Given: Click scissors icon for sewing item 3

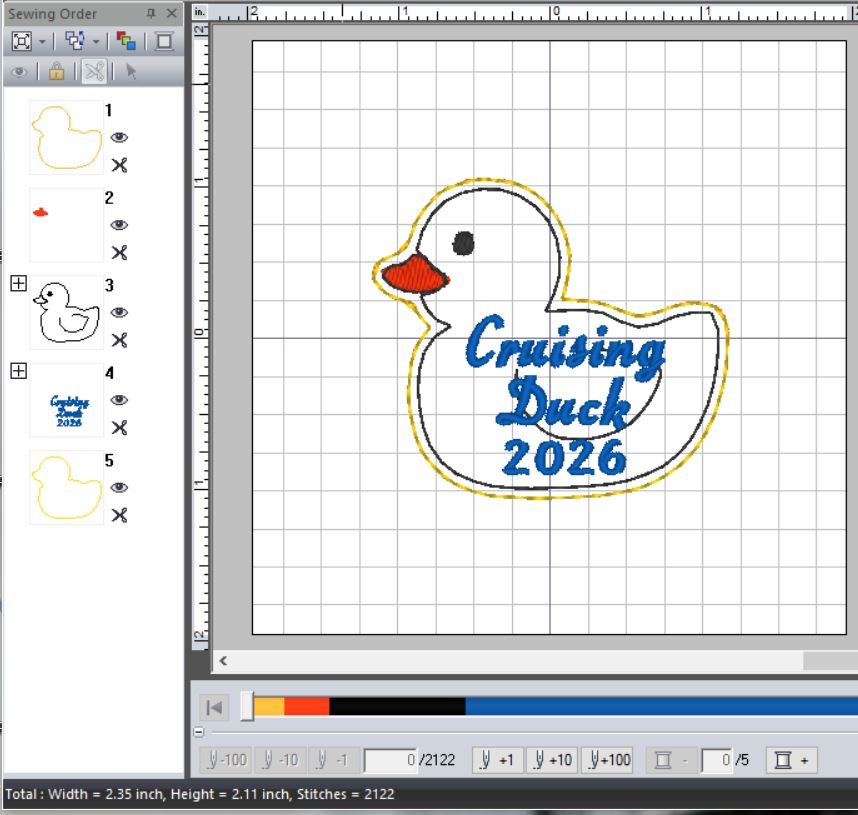Looking at the screenshot, I should pos(119,340).
